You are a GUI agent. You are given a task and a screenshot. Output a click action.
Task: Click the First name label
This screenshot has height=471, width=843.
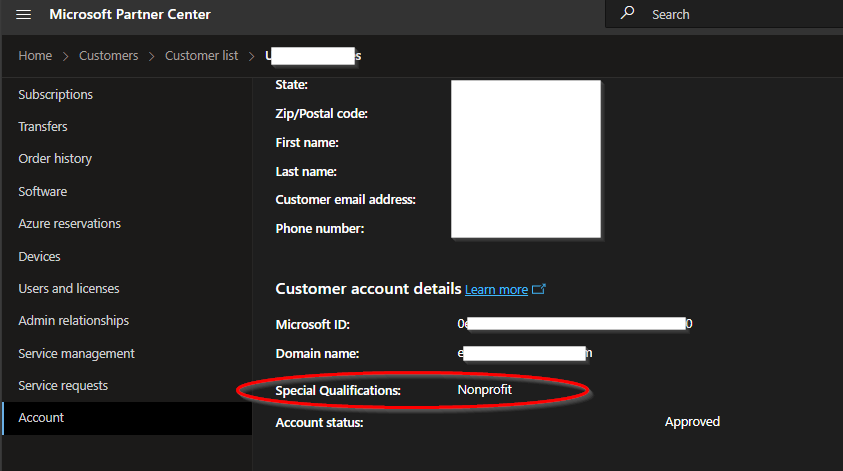[x=307, y=143]
